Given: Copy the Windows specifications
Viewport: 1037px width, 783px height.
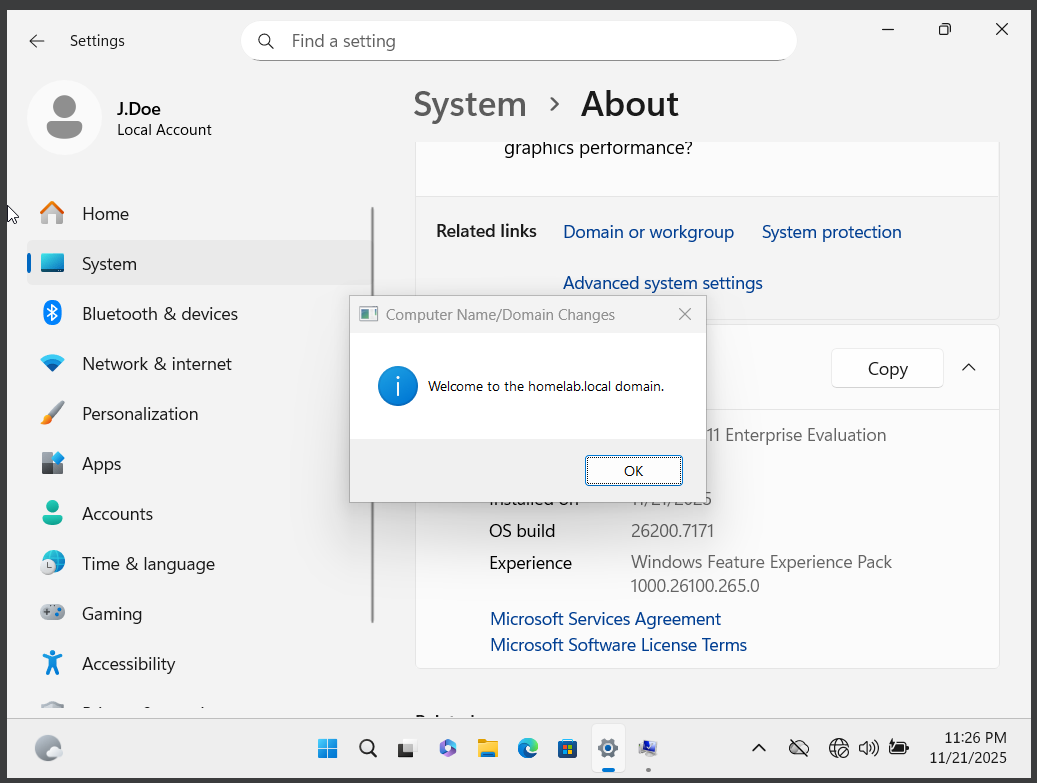Looking at the screenshot, I should pos(887,368).
